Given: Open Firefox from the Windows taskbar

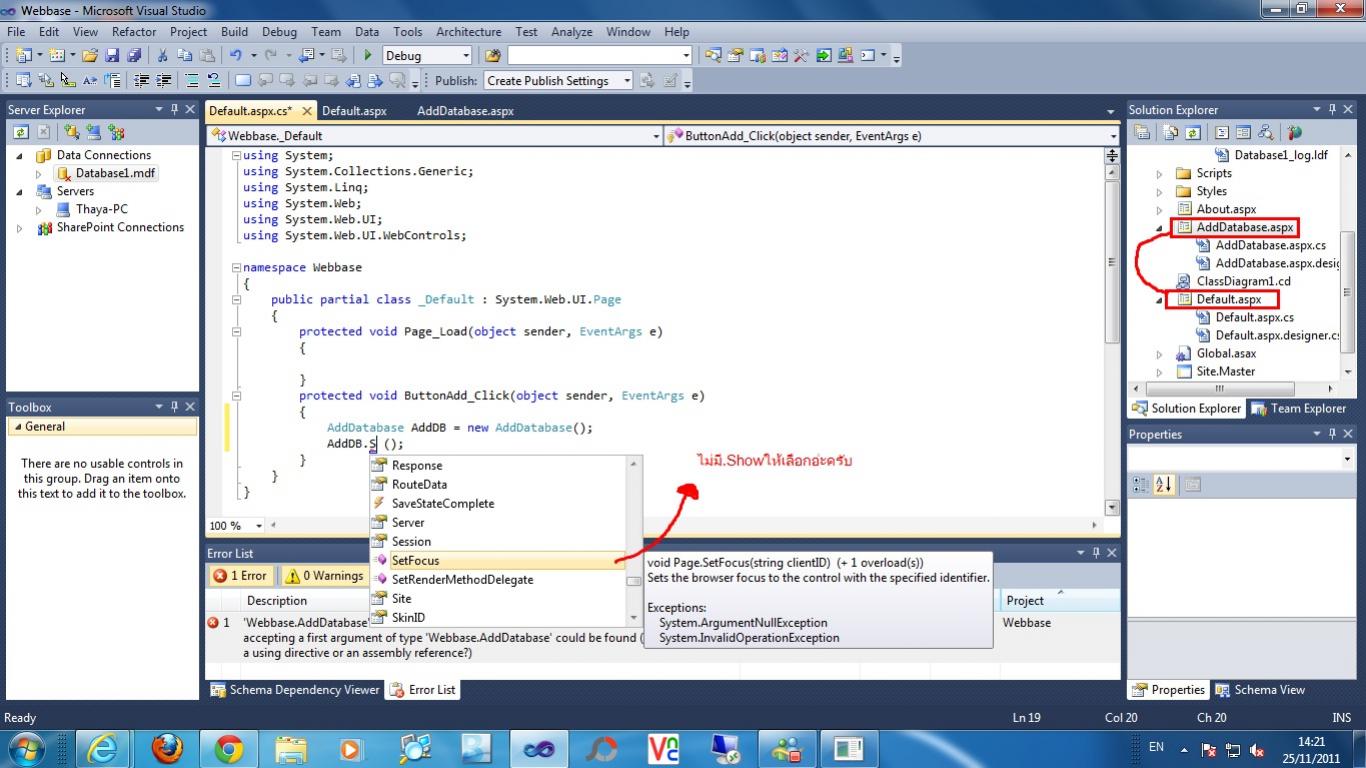Looking at the screenshot, I should click(x=168, y=749).
